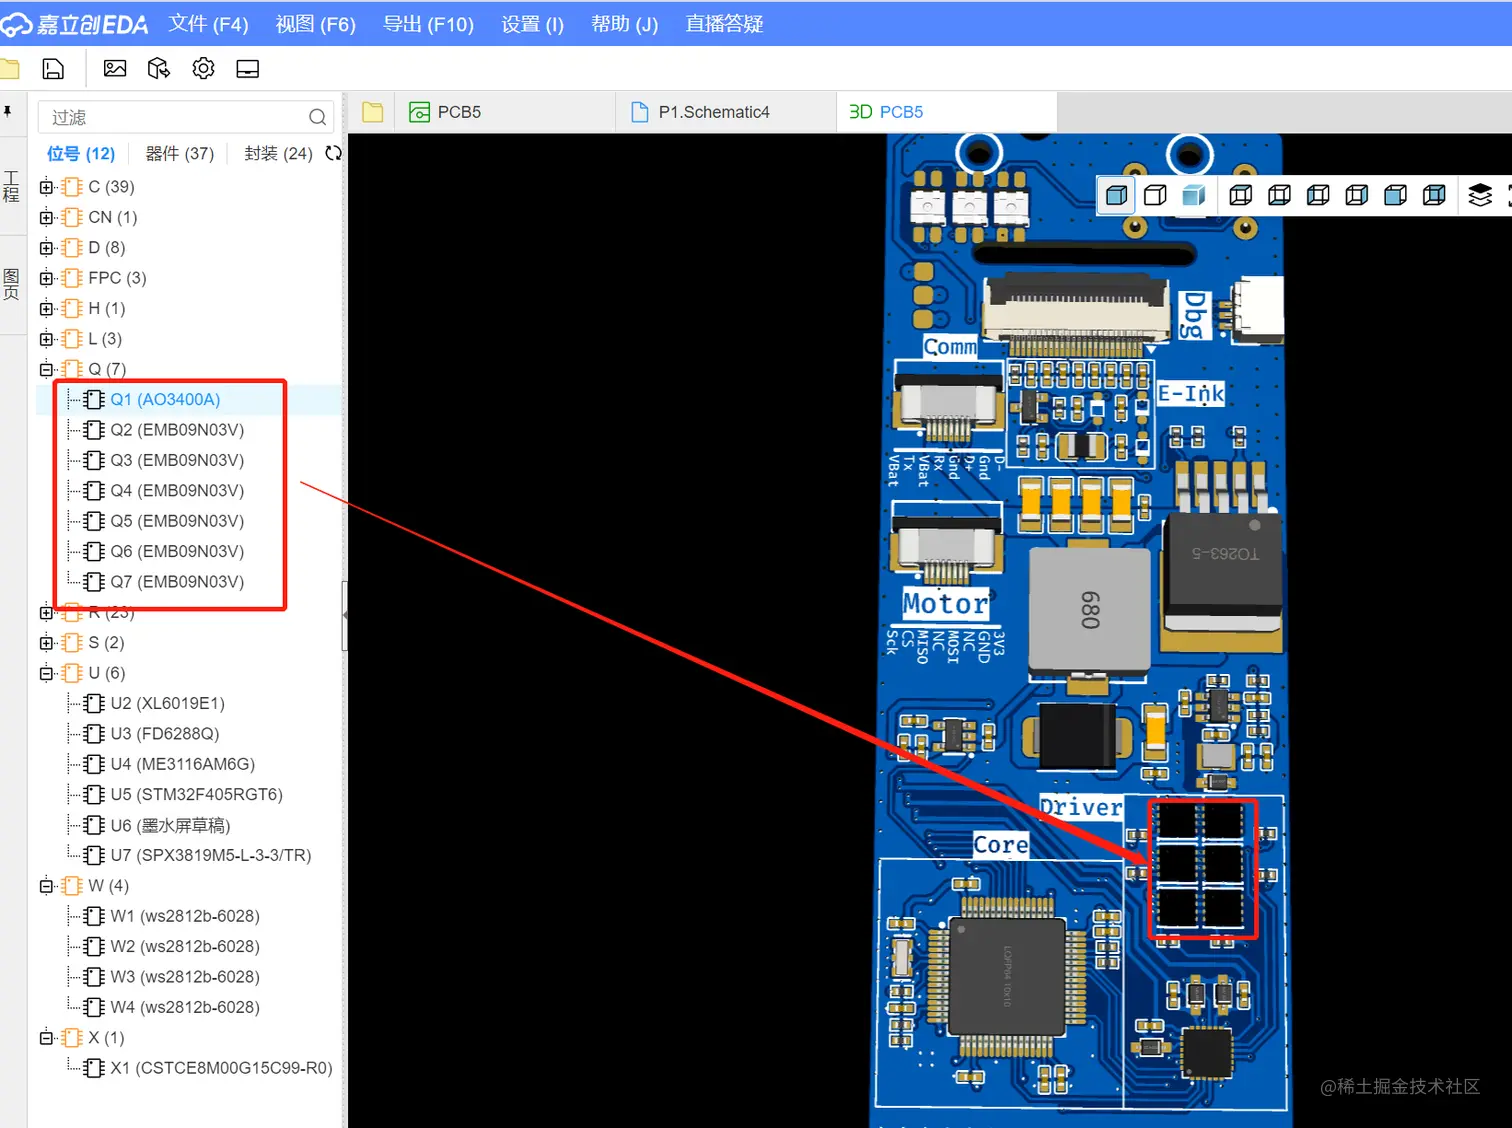Click the save icon in the toolbar
Image resolution: width=1512 pixels, height=1128 pixels.
pyautogui.click(x=53, y=69)
